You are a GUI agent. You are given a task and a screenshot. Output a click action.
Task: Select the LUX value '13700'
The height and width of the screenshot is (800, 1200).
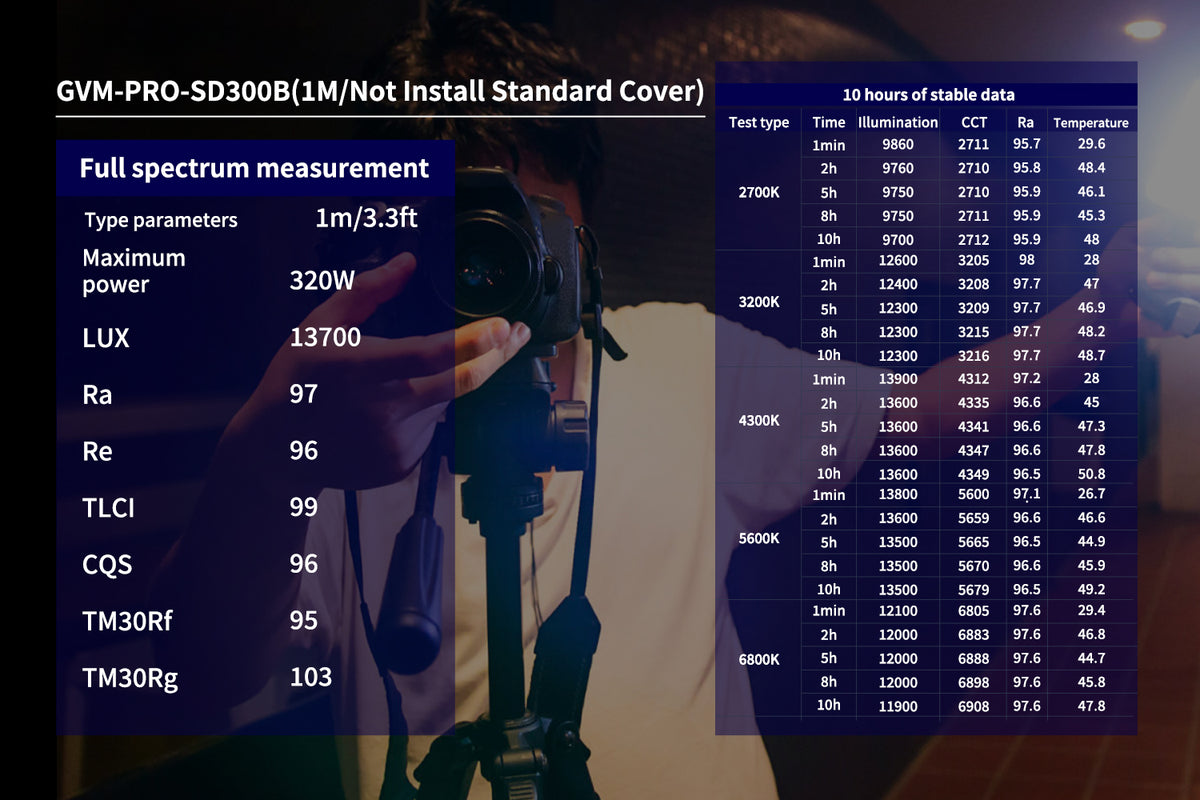325,338
